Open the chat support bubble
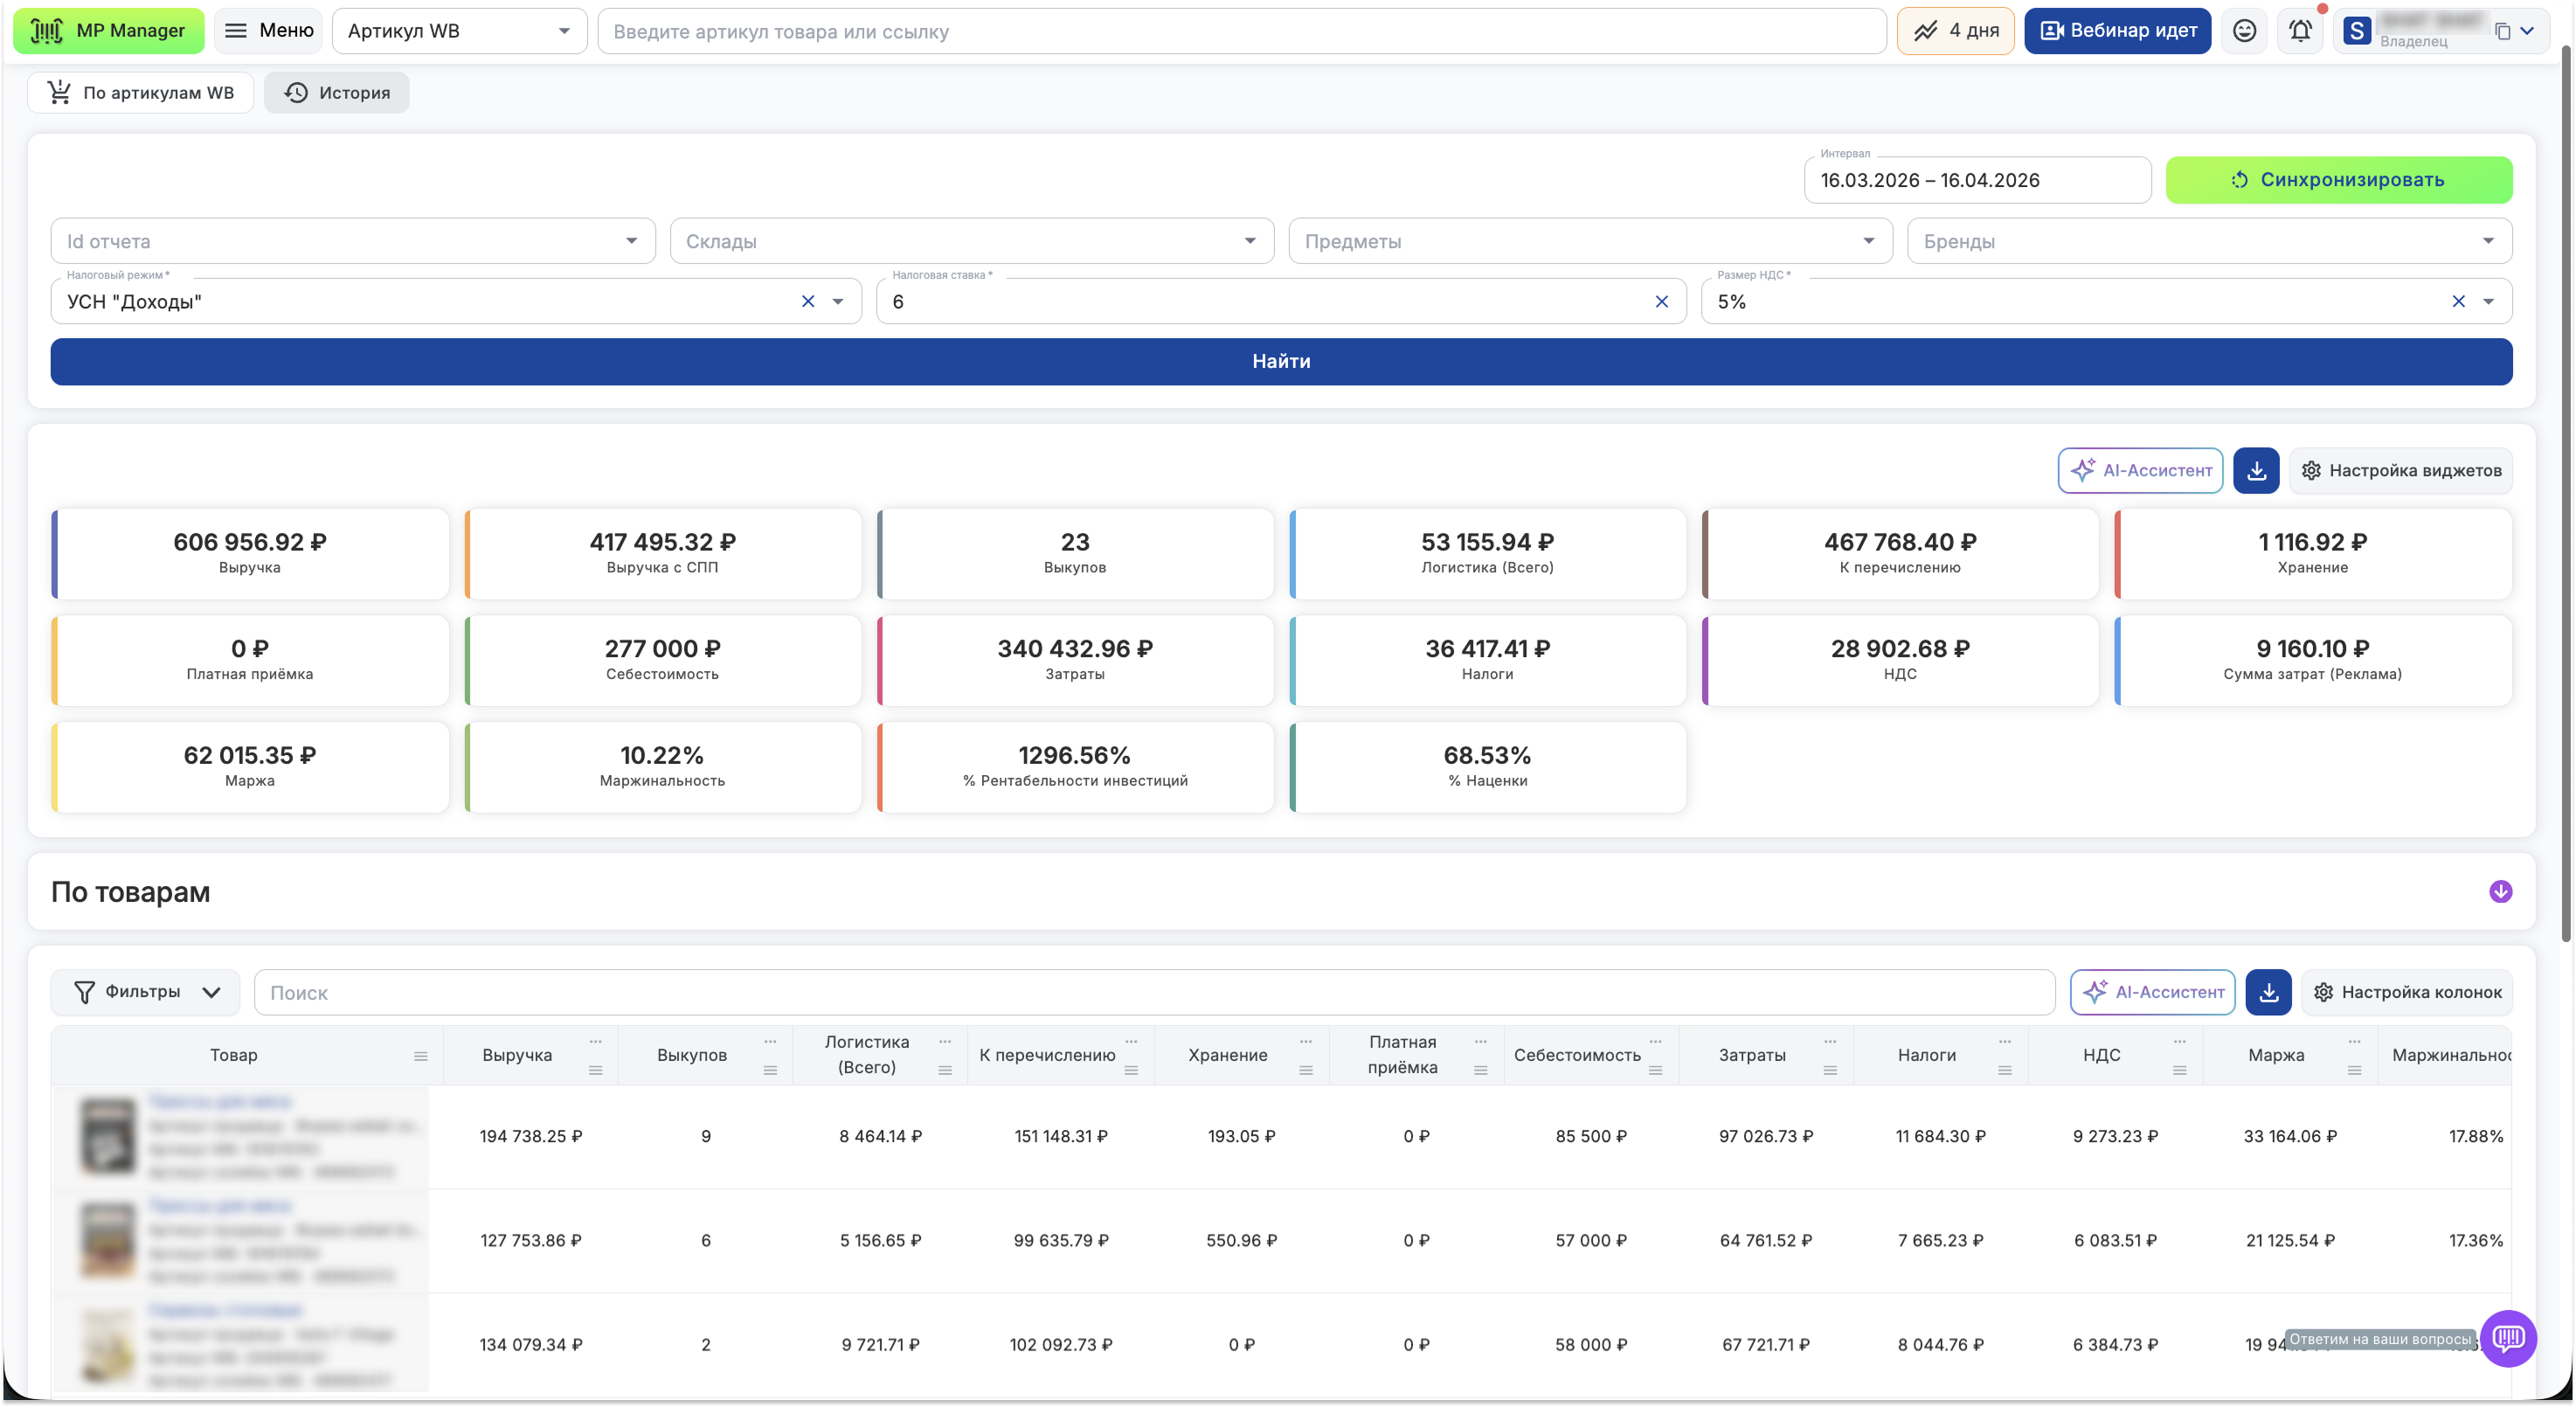The height and width of the screenshot is (1407, 2576). [x=2507, y=1338]
